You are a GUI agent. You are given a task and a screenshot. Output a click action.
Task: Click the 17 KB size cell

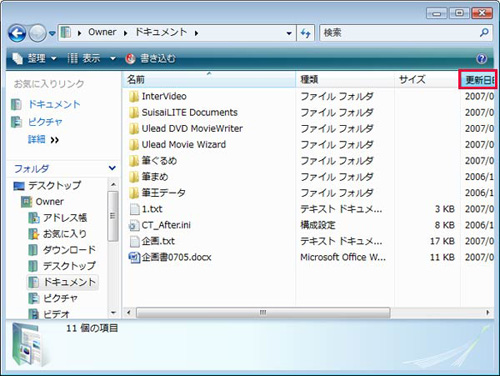click(x=442, y=241)
